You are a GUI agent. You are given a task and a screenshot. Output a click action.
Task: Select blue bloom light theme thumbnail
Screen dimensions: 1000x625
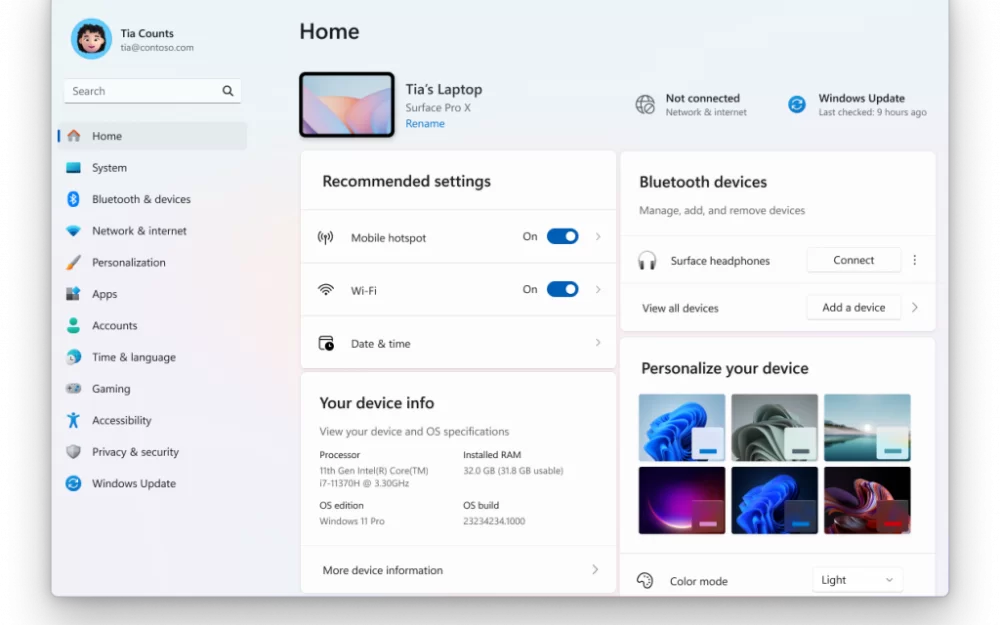682,427
